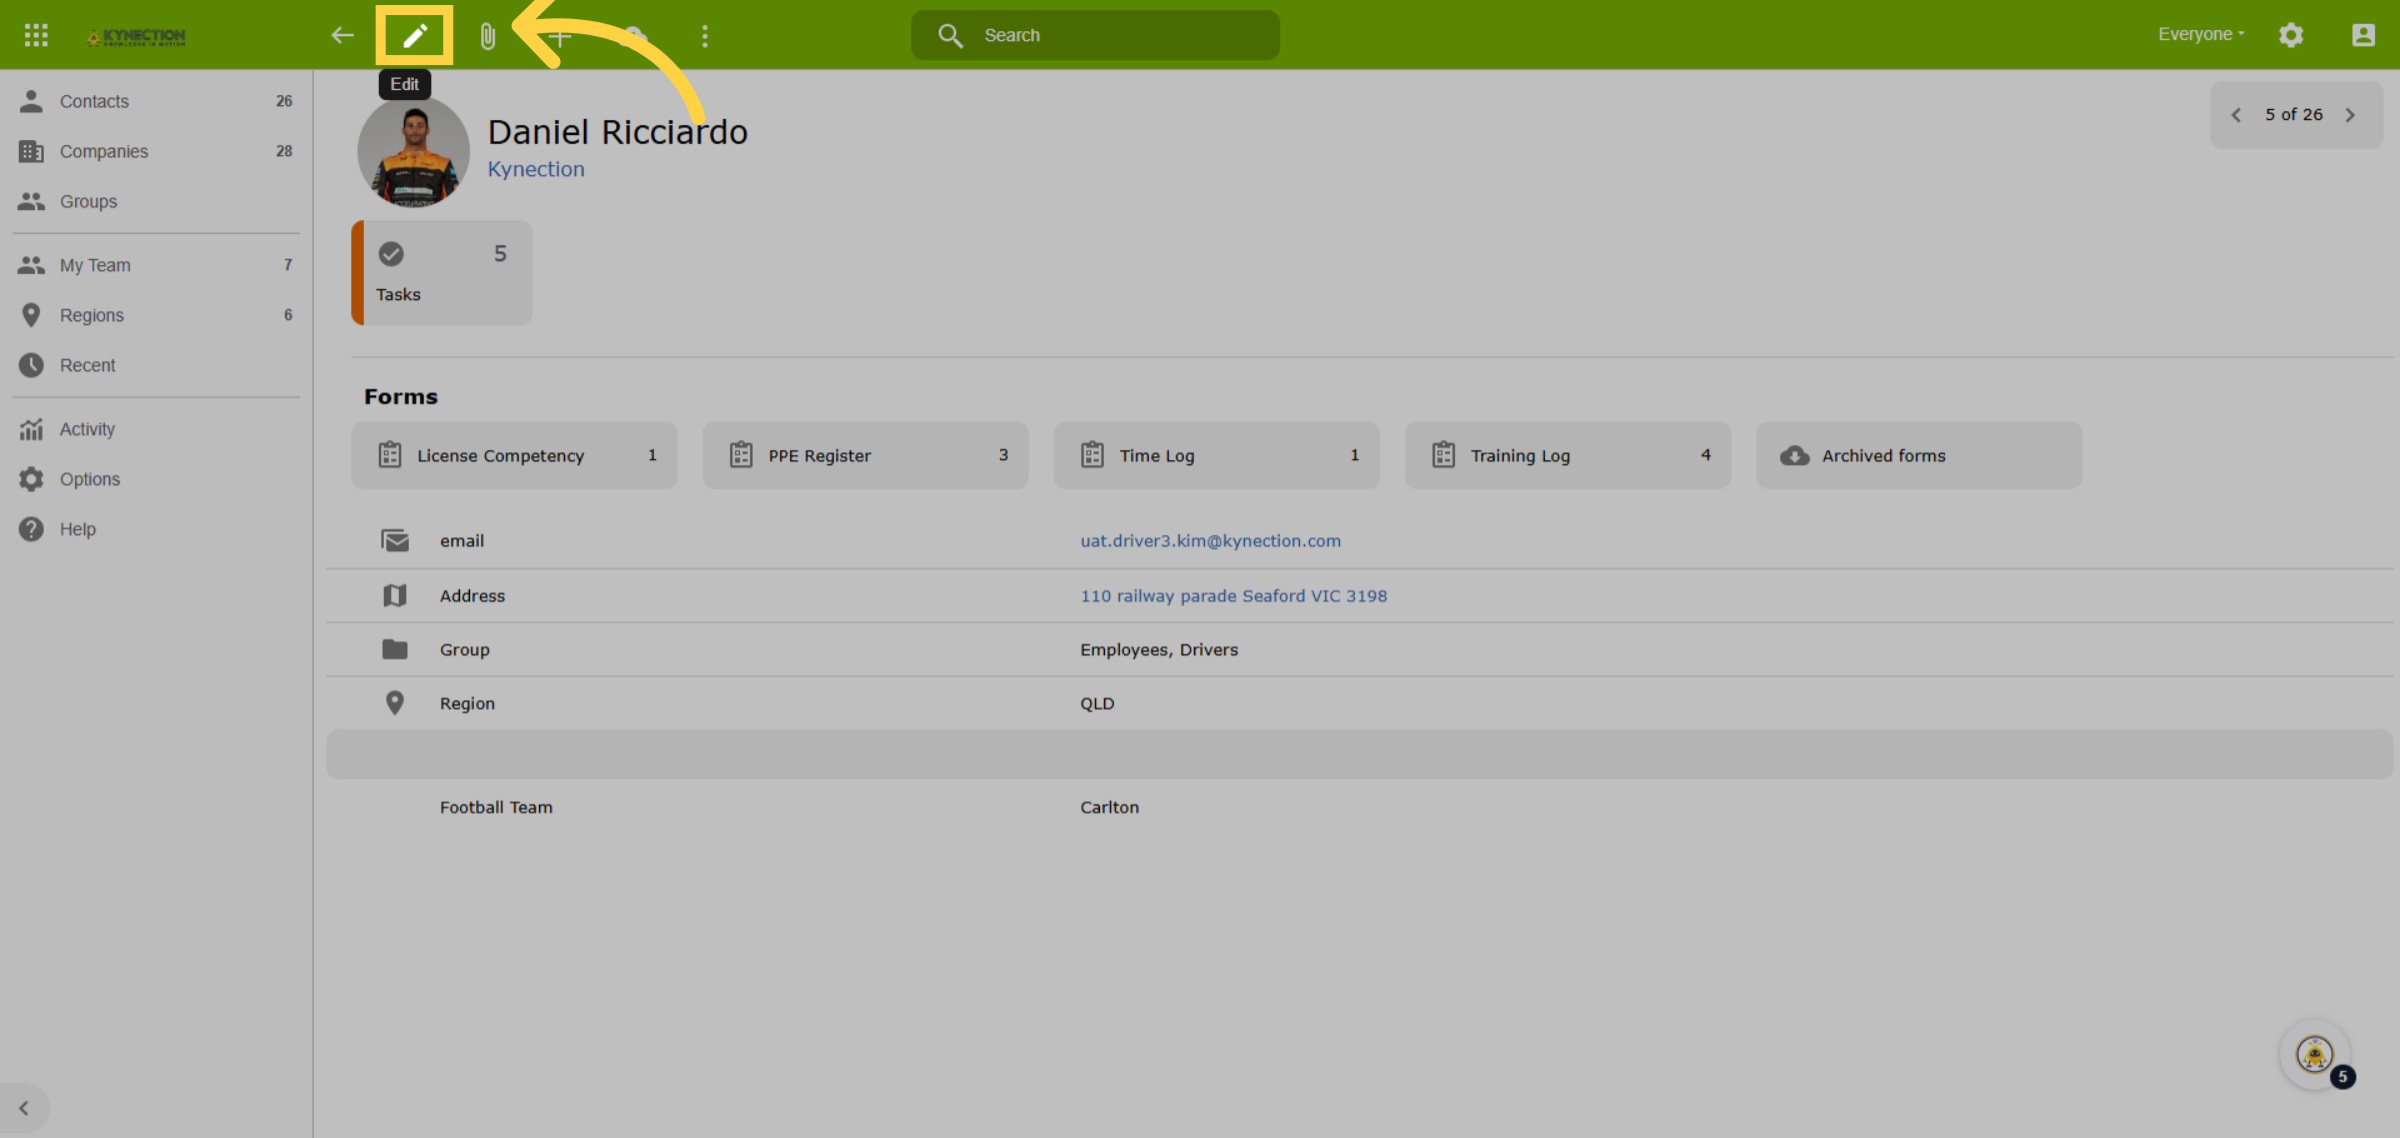This screenshot has height=1138, width=2400.
Task: Go to the previous contact record
Action: click(2236, 115)
